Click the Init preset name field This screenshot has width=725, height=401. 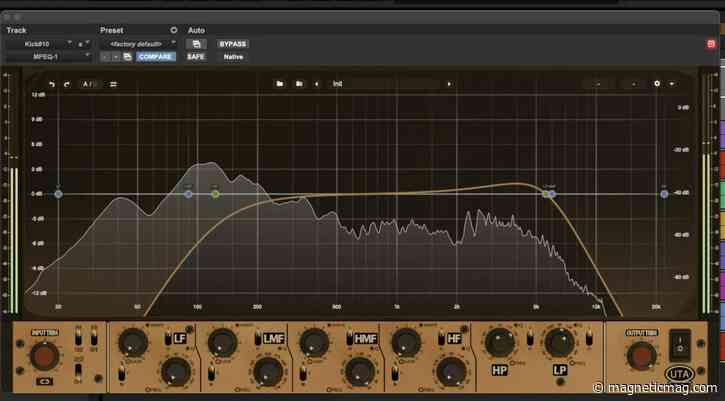click(384, 84)
